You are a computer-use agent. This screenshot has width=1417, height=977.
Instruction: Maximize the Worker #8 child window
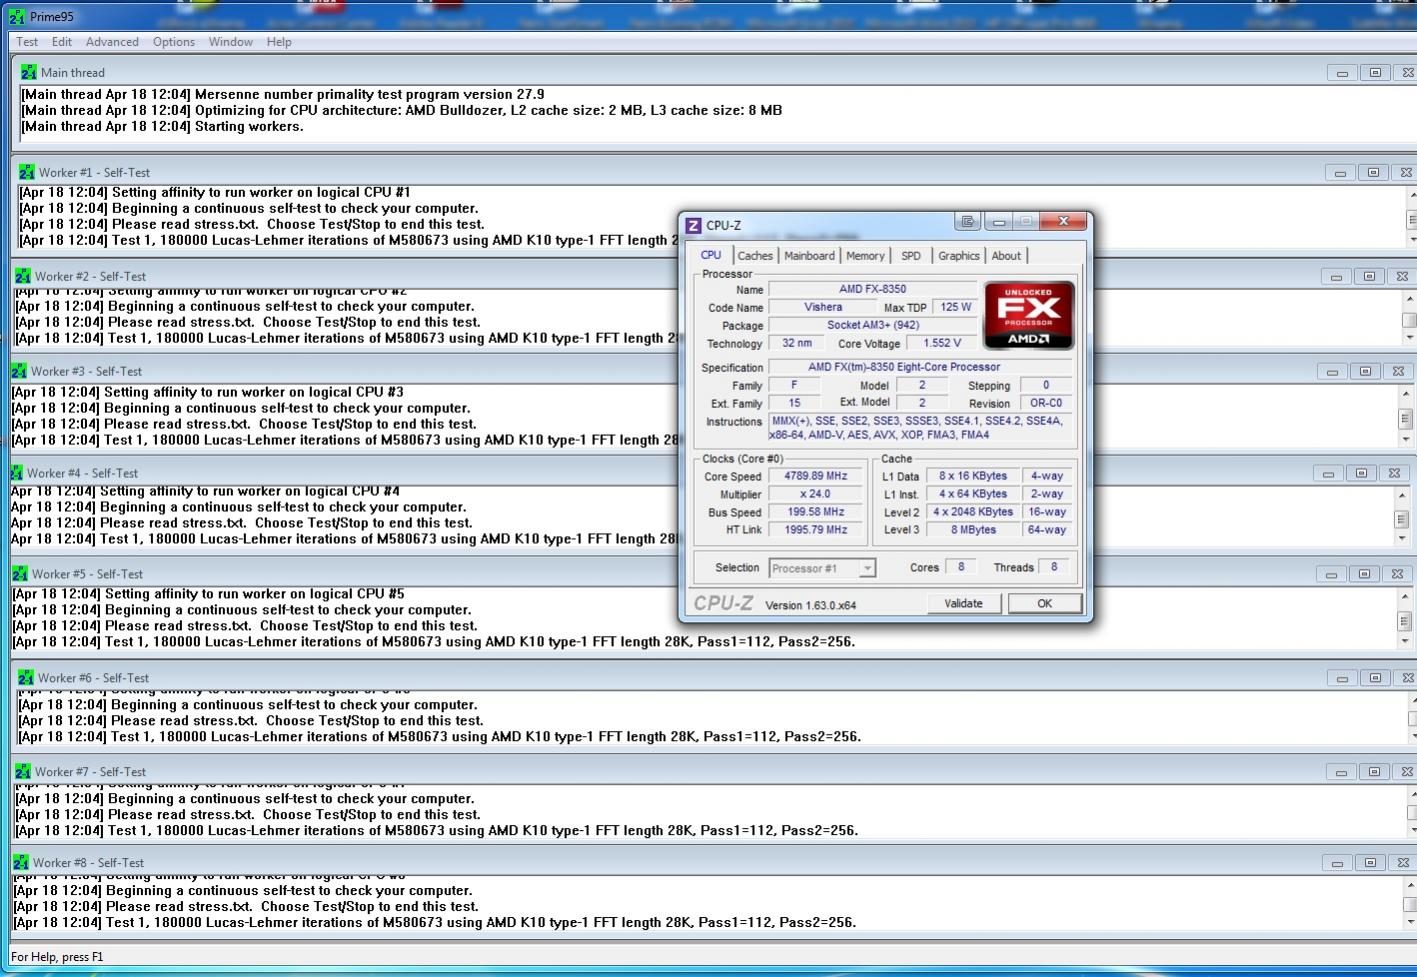1370,863
